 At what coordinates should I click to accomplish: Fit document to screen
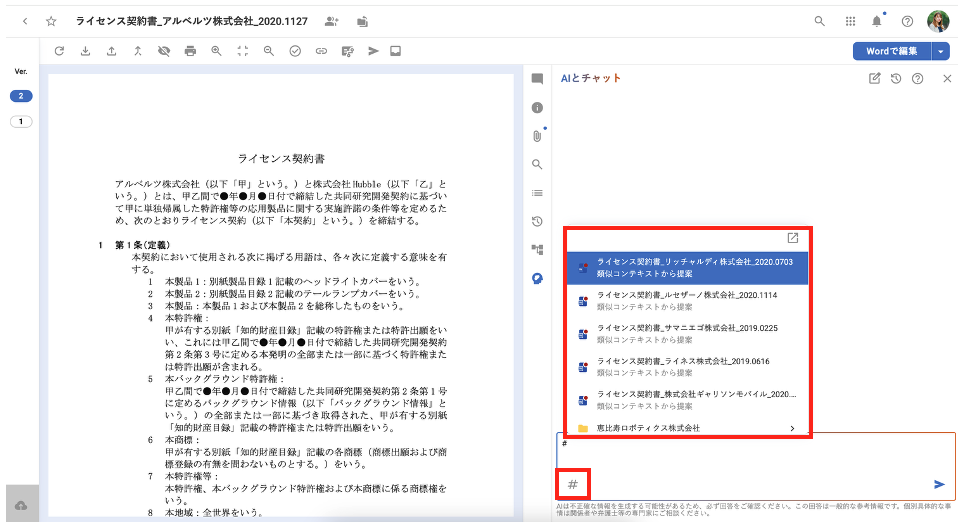tap(243, 51)
